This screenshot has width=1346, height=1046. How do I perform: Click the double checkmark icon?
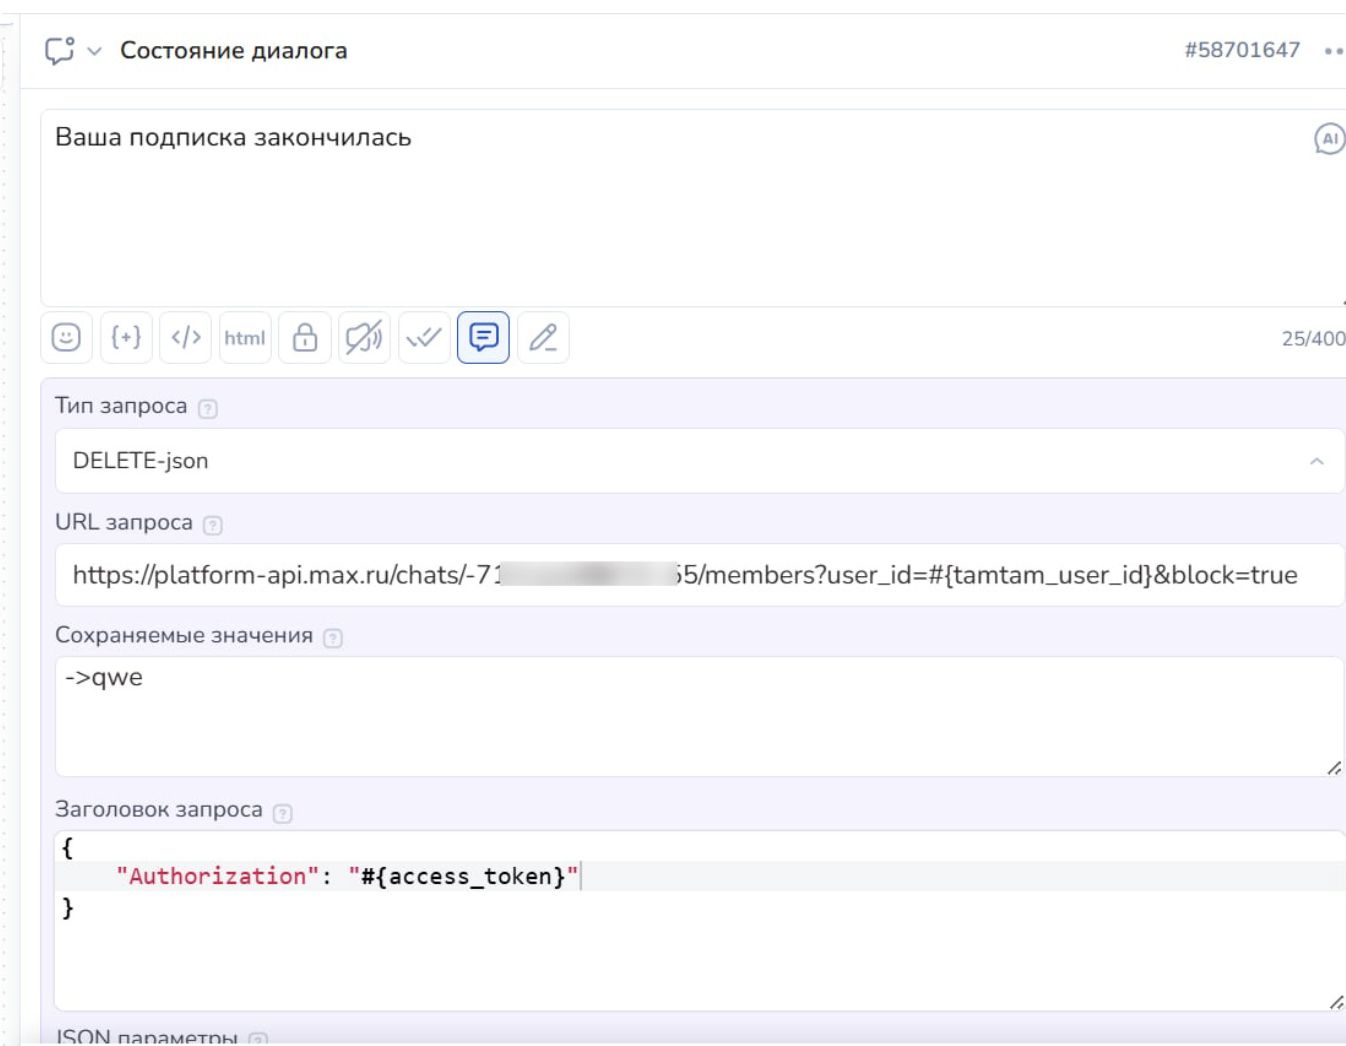424,338
